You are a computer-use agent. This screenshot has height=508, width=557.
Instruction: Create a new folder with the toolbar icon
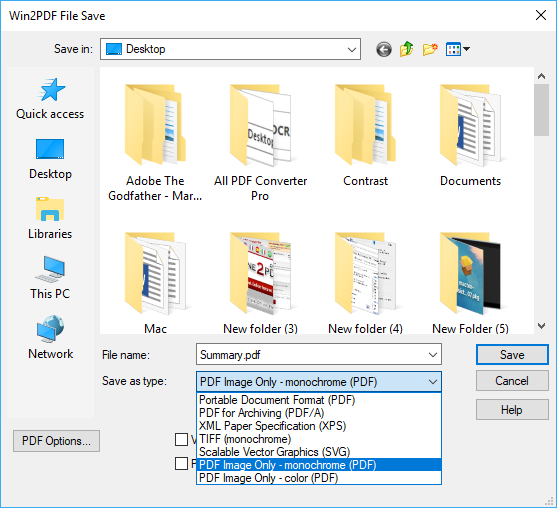pyautogui.click(x=430, y=49)
